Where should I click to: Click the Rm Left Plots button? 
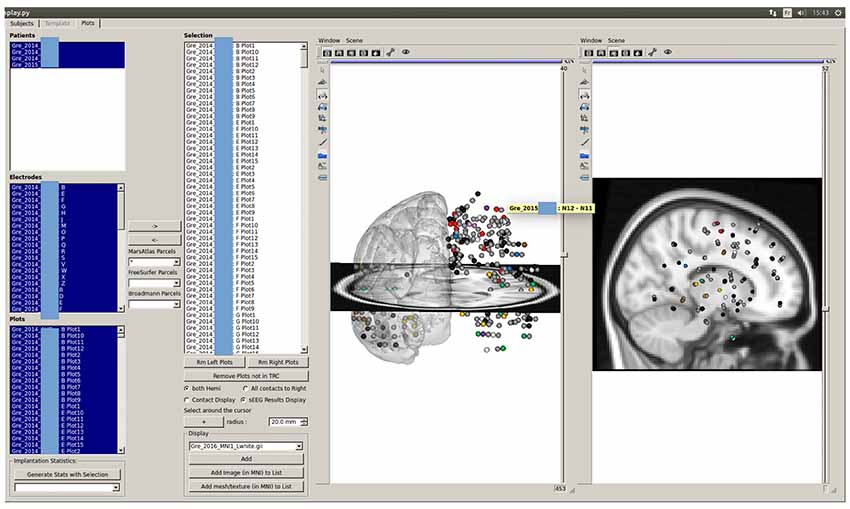(215, 362)
